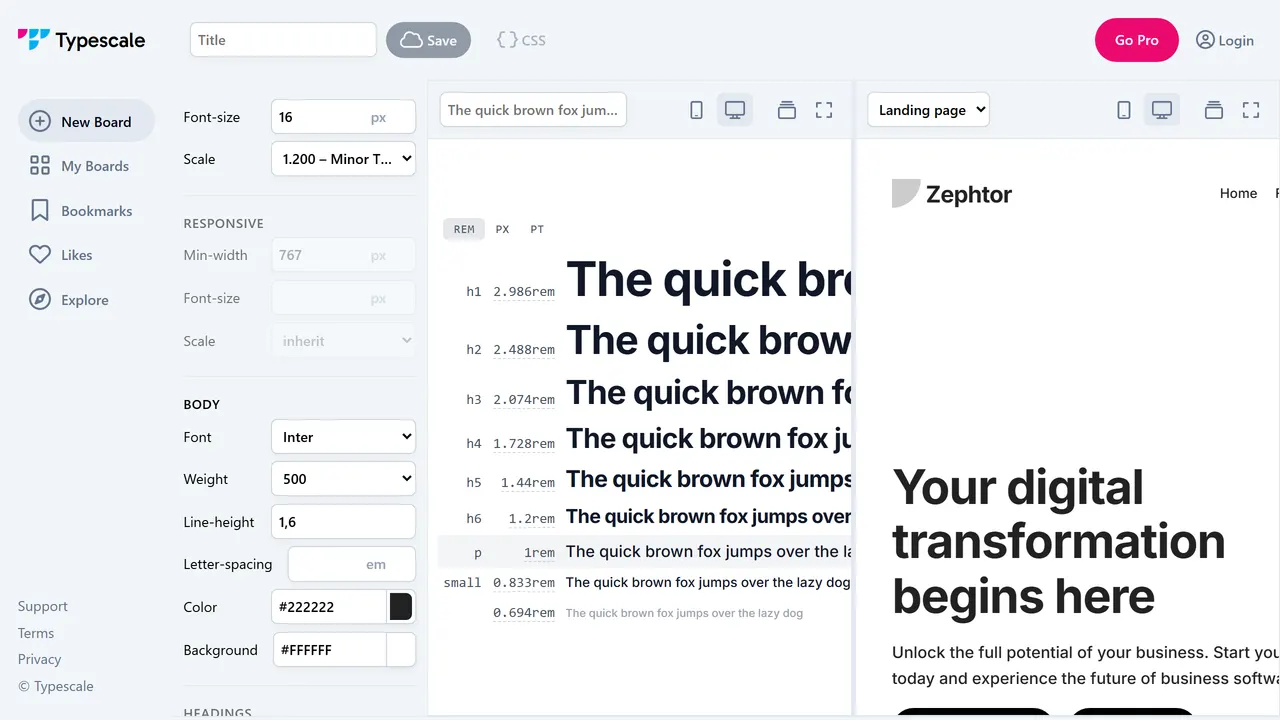Click the Typescale logo icon
The image size is (1280, 720).
point(33,40)
